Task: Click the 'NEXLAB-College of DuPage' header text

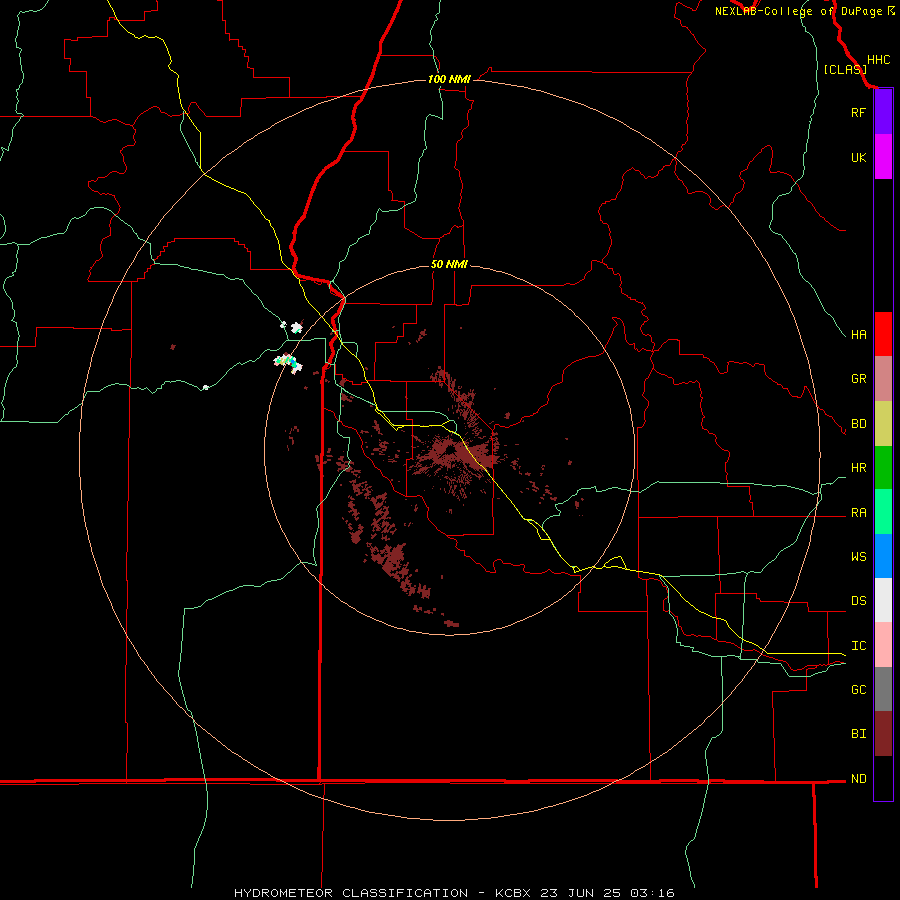Action: 799,11
